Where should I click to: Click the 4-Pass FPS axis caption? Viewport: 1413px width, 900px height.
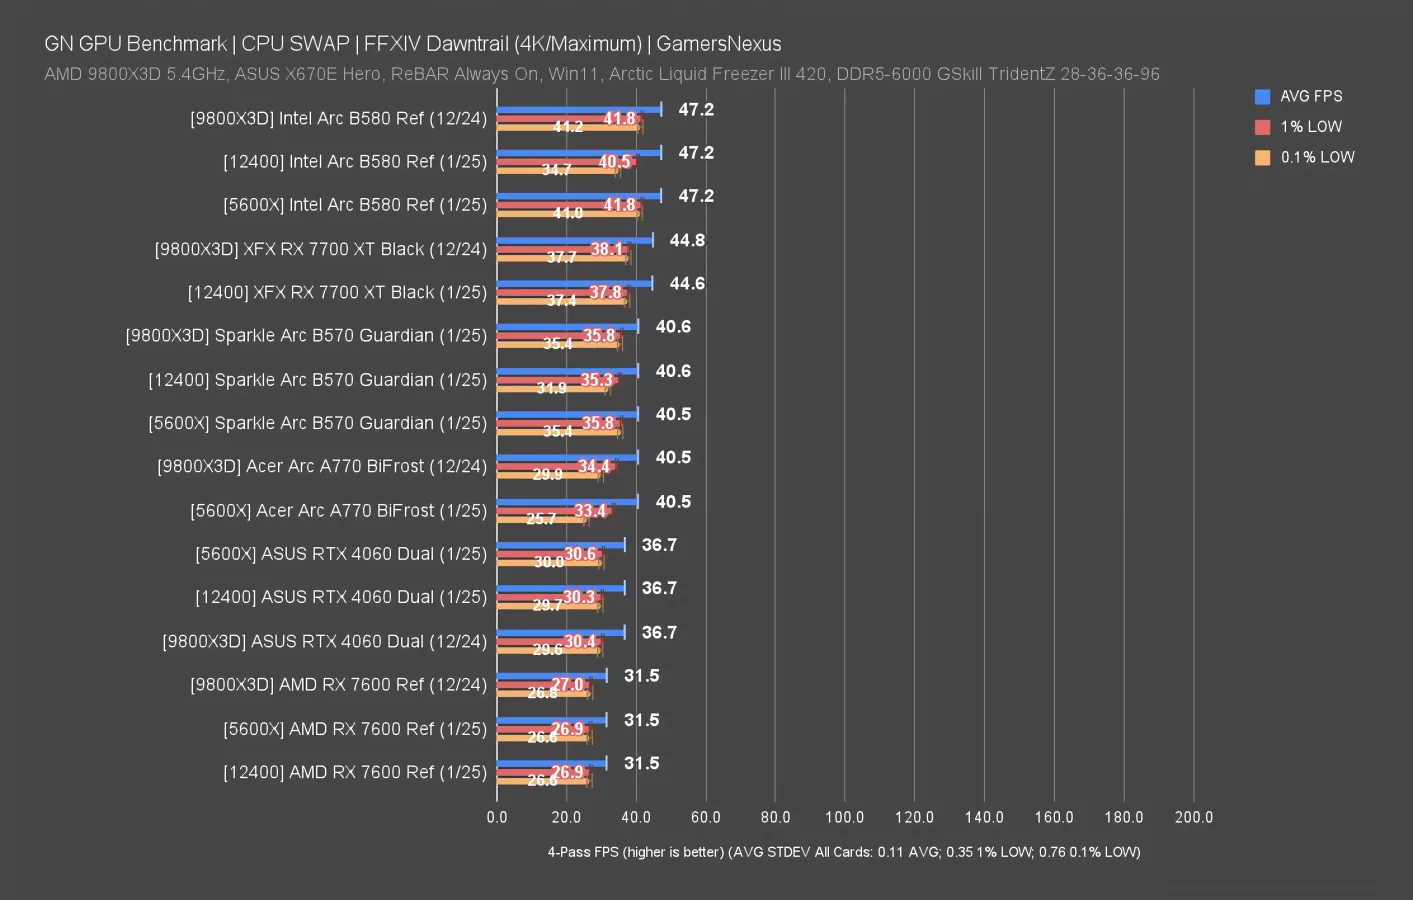pos(843,852)
